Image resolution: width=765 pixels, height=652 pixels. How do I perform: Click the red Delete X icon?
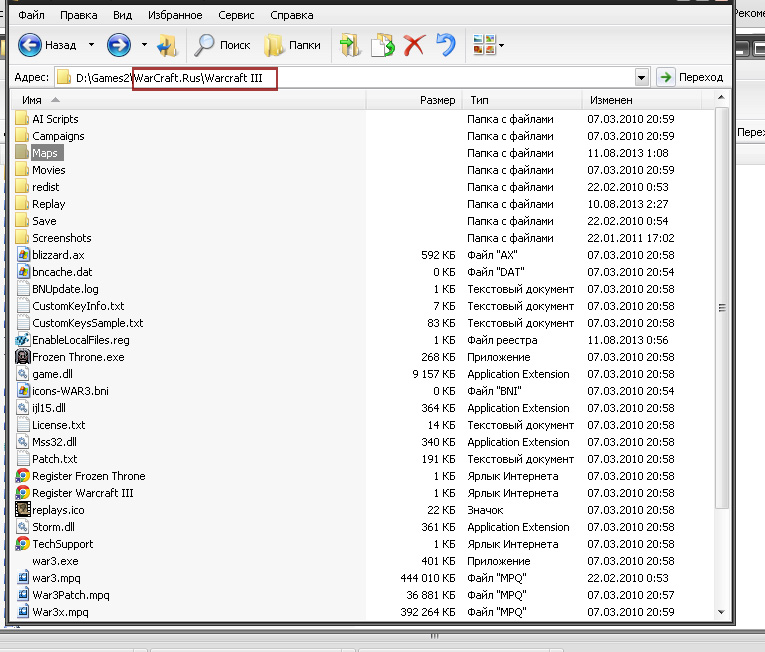point(415,45)
